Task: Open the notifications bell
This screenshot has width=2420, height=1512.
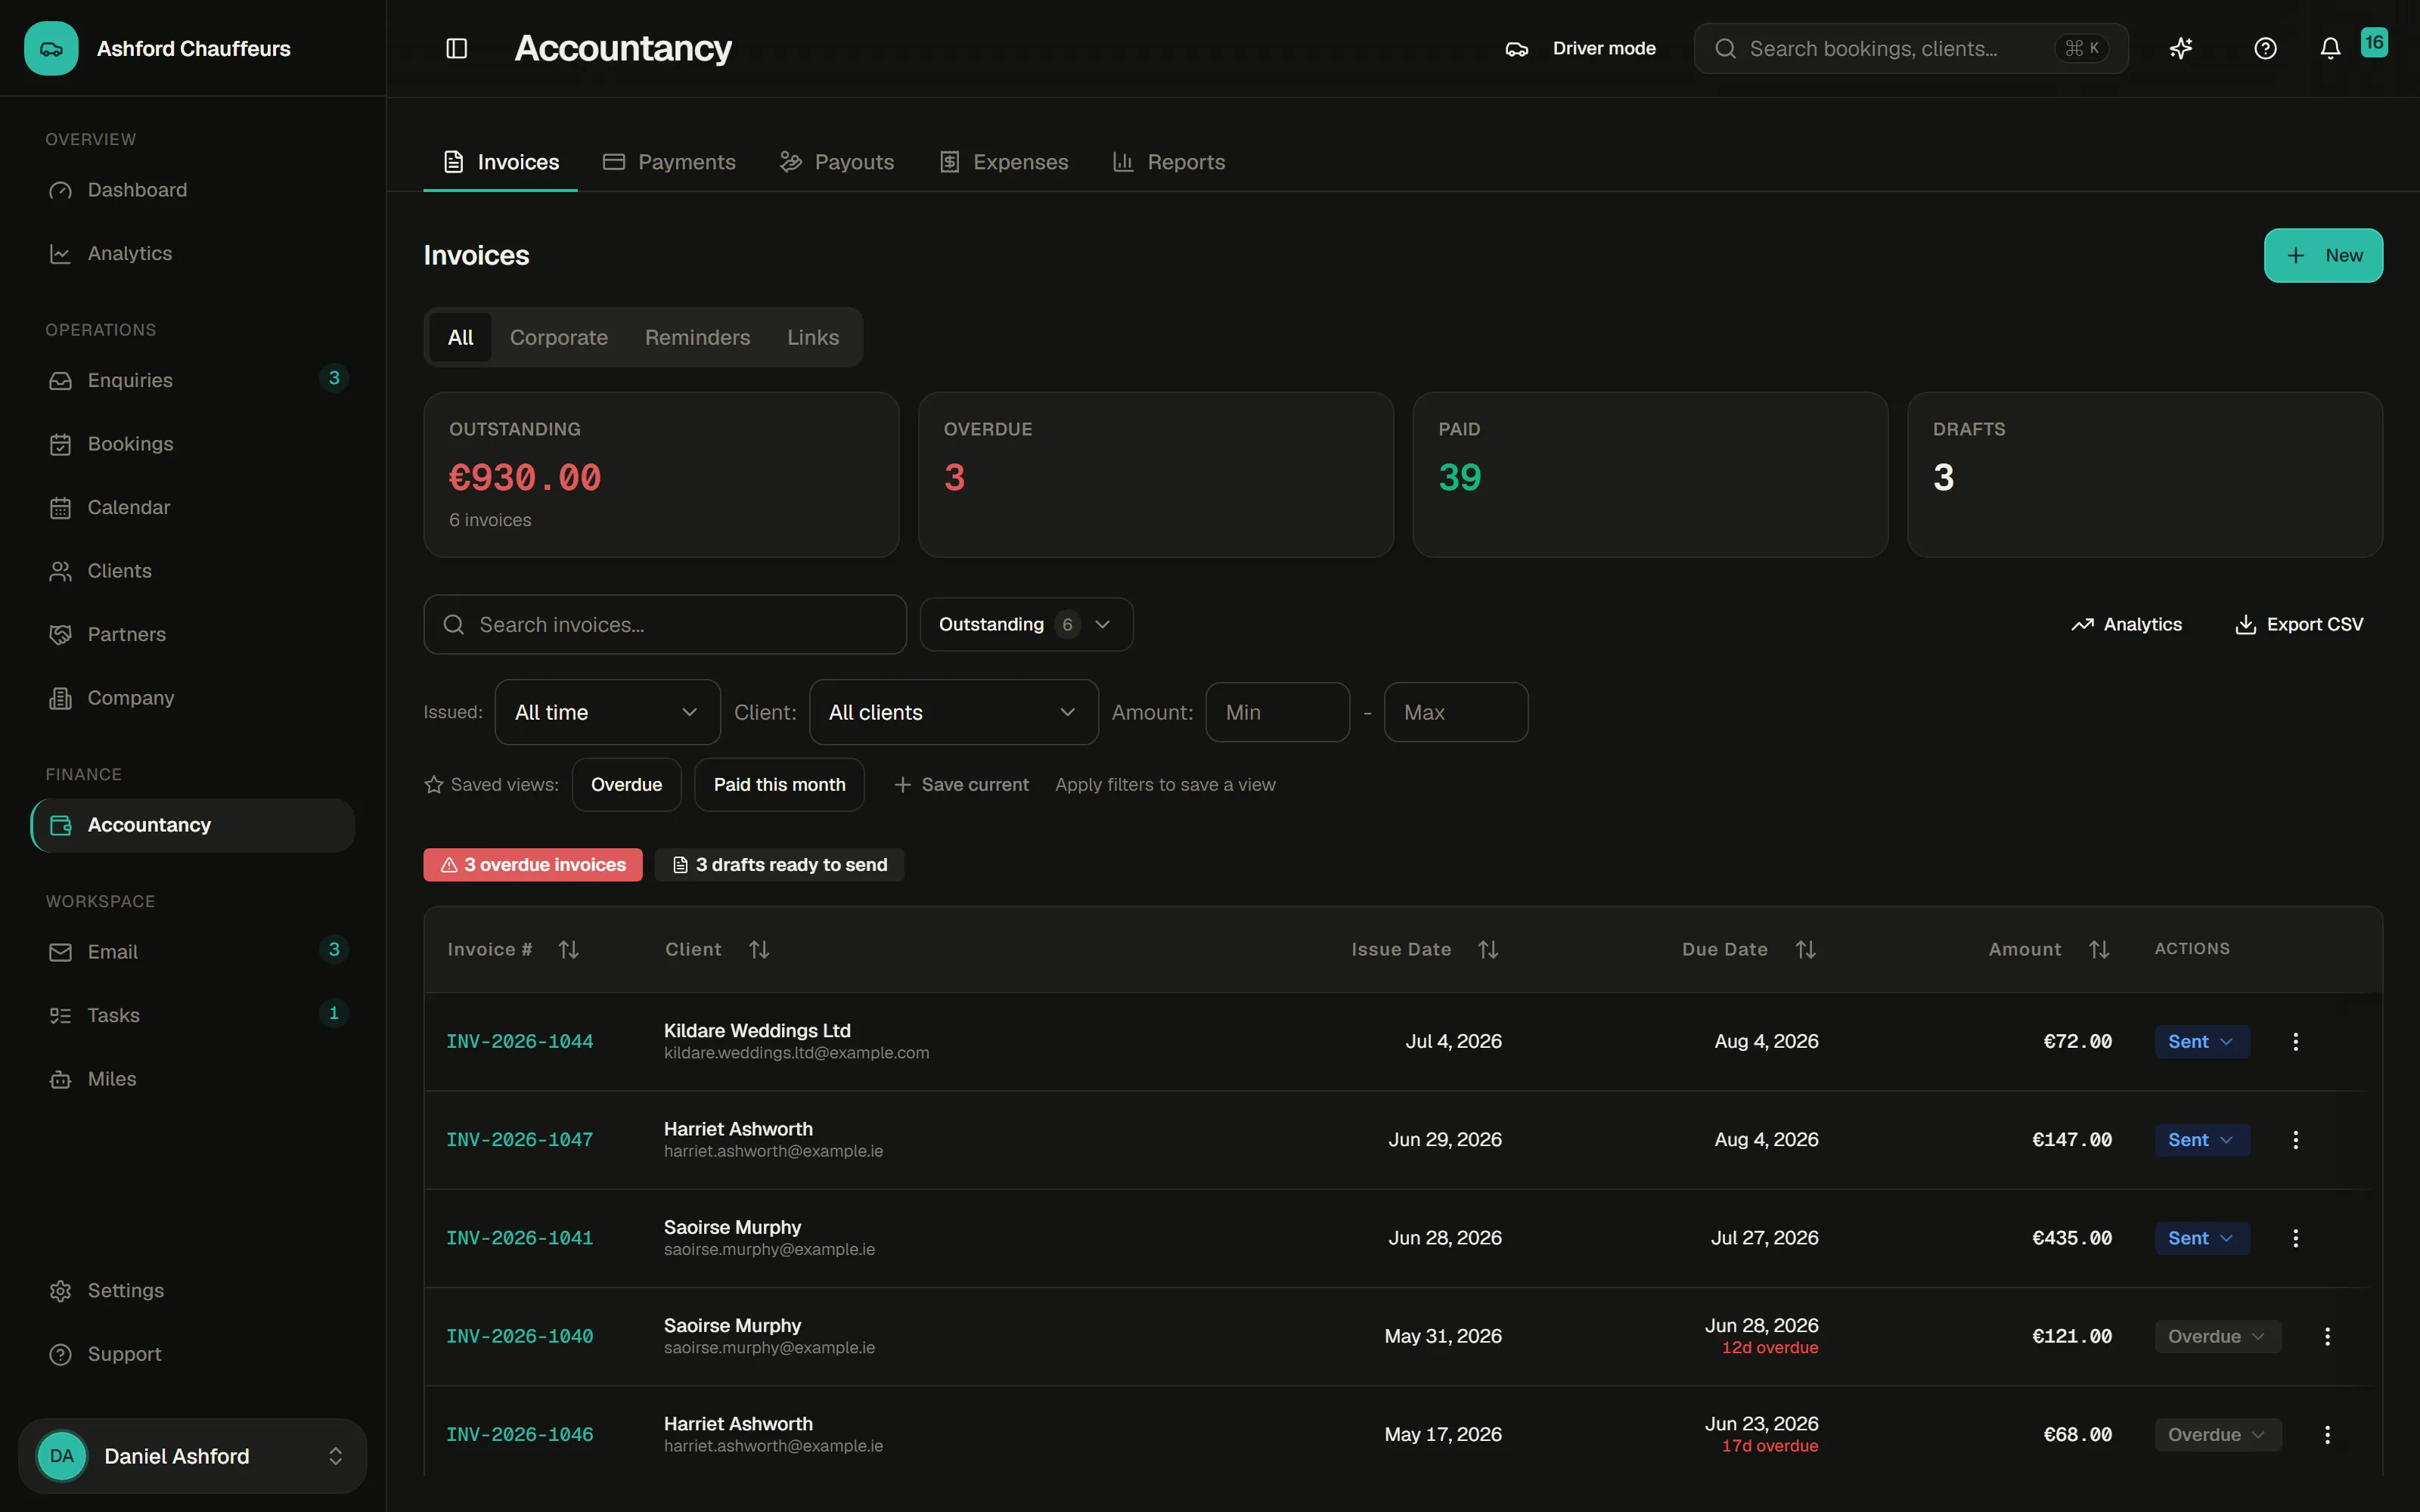Action: coord(2330,48)
